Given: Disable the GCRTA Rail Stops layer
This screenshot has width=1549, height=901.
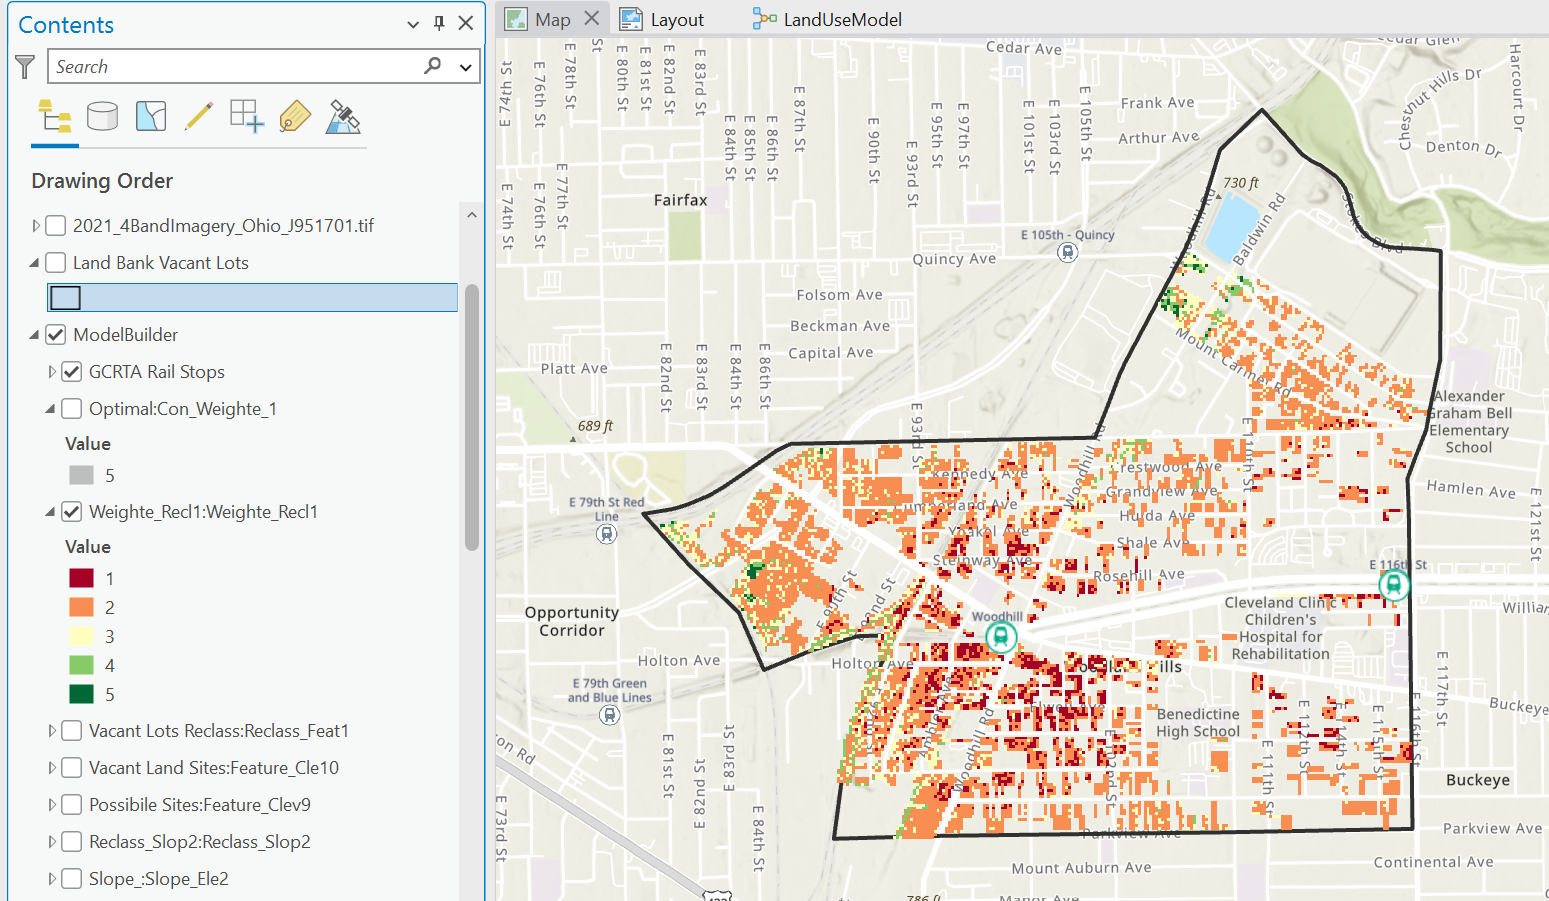Looking at the screenshot, I should (71, 371).
